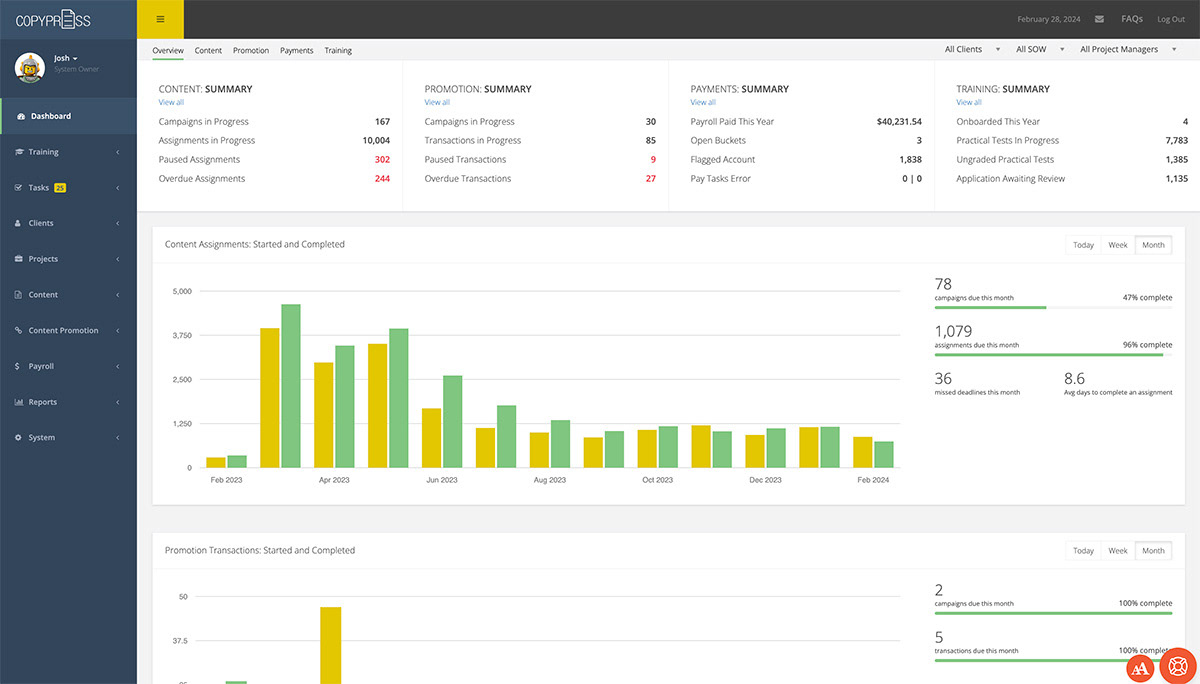Expand the Reports sidebar chevron
This screenshot has width=1200, height=684.
pyautogui.click(x=118, y=402)
